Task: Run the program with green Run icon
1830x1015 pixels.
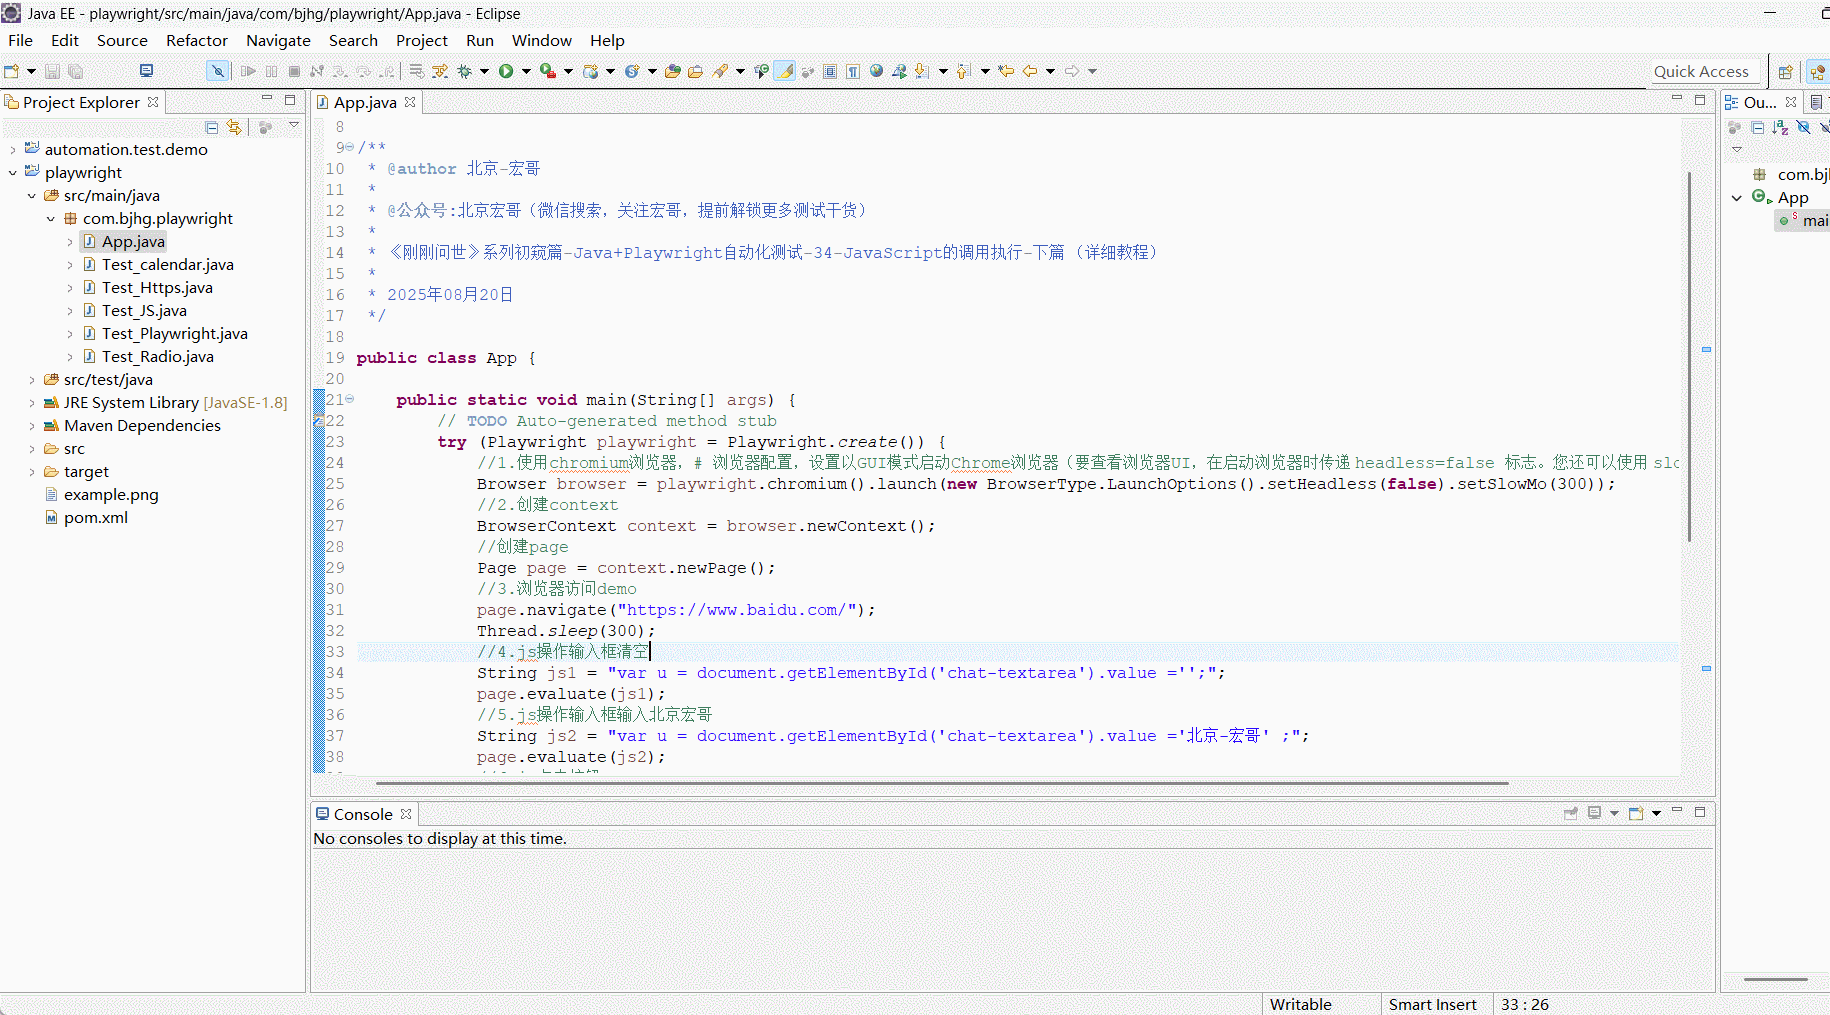Action: point(506,71)
